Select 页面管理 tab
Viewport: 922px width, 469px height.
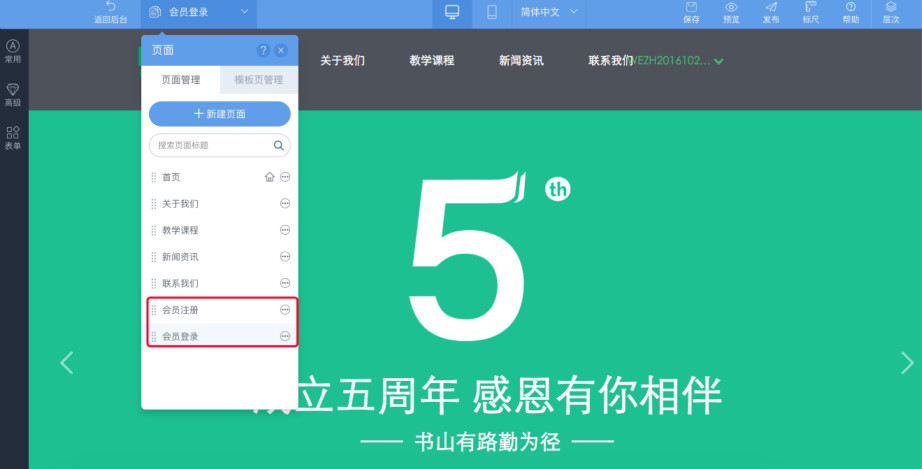point(181,80)
